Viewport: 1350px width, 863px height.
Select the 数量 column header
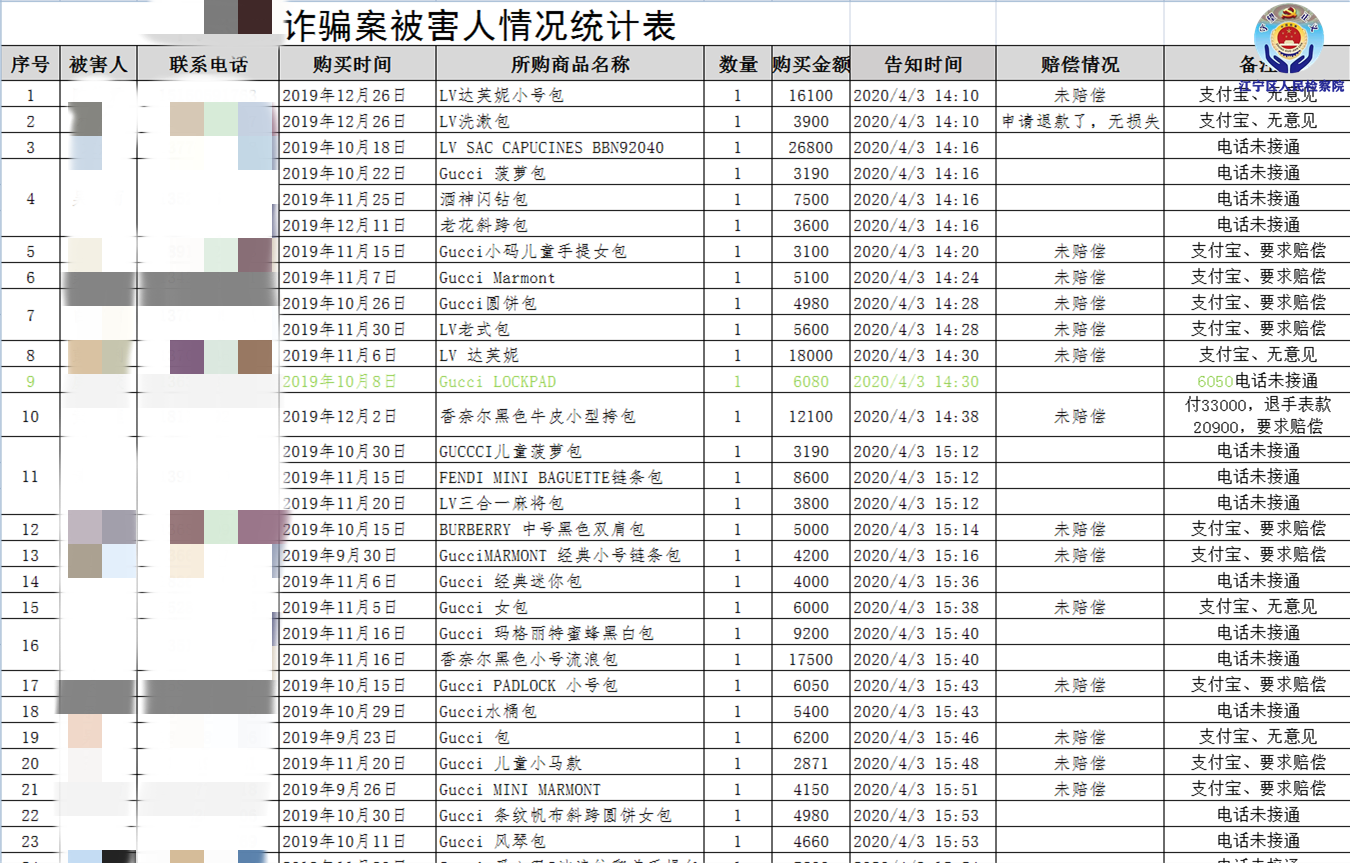point(738,65)
